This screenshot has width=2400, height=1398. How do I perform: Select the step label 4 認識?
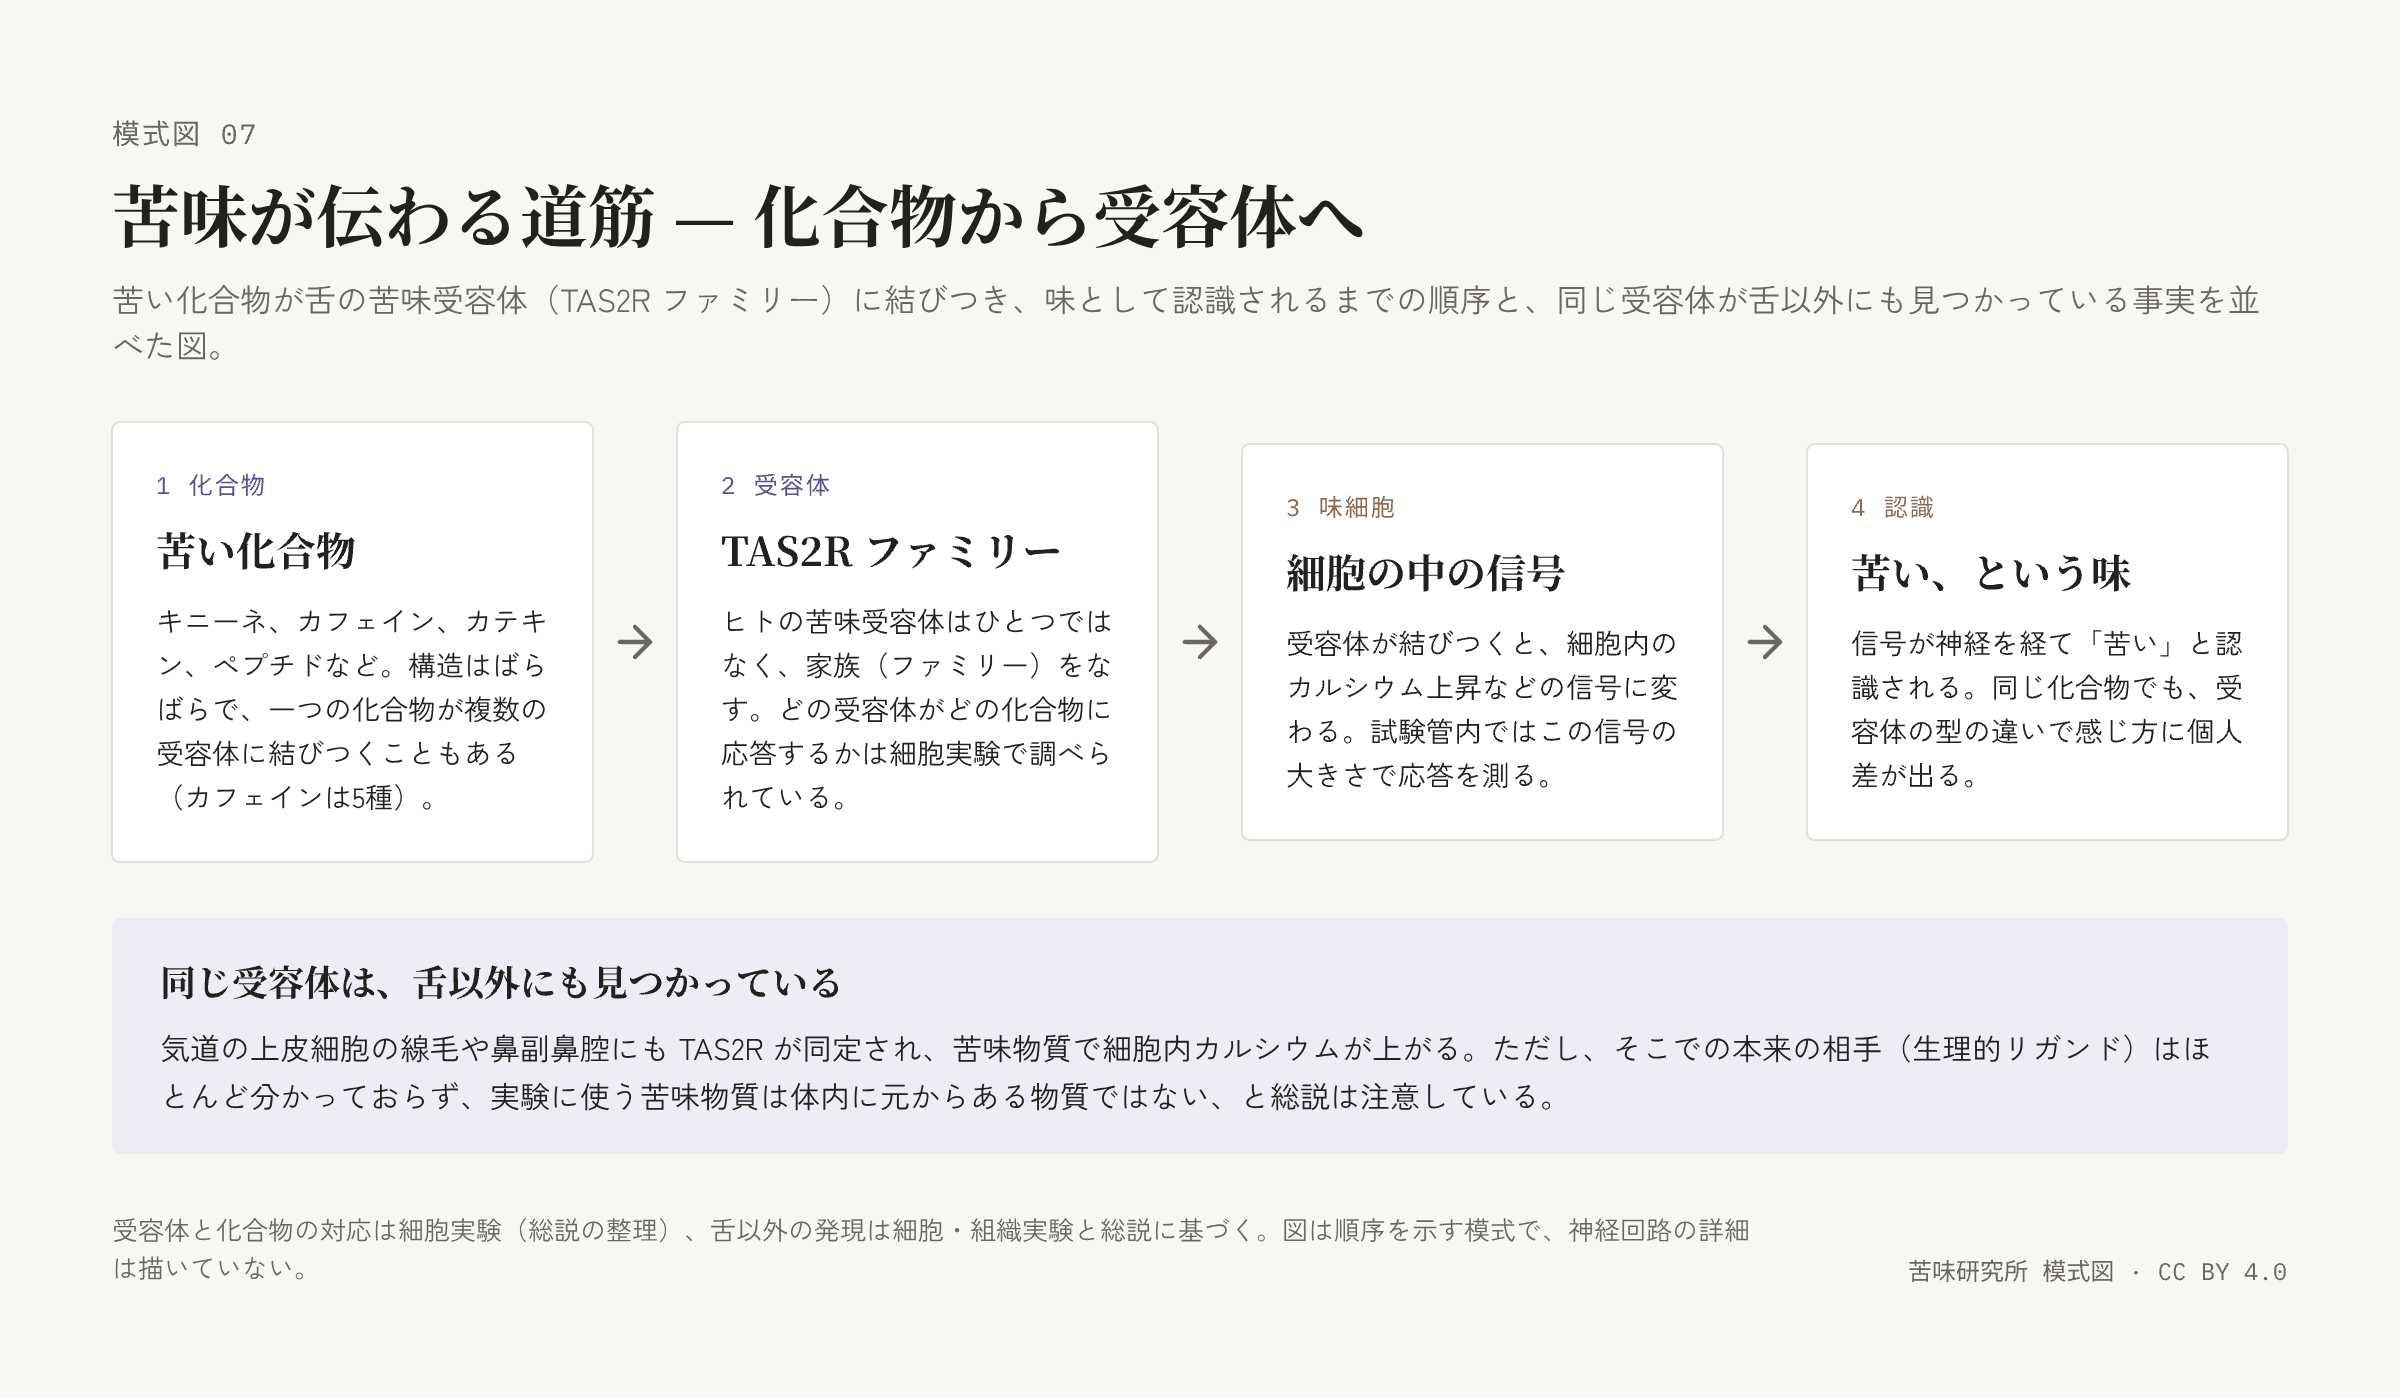pos(1893,507)
